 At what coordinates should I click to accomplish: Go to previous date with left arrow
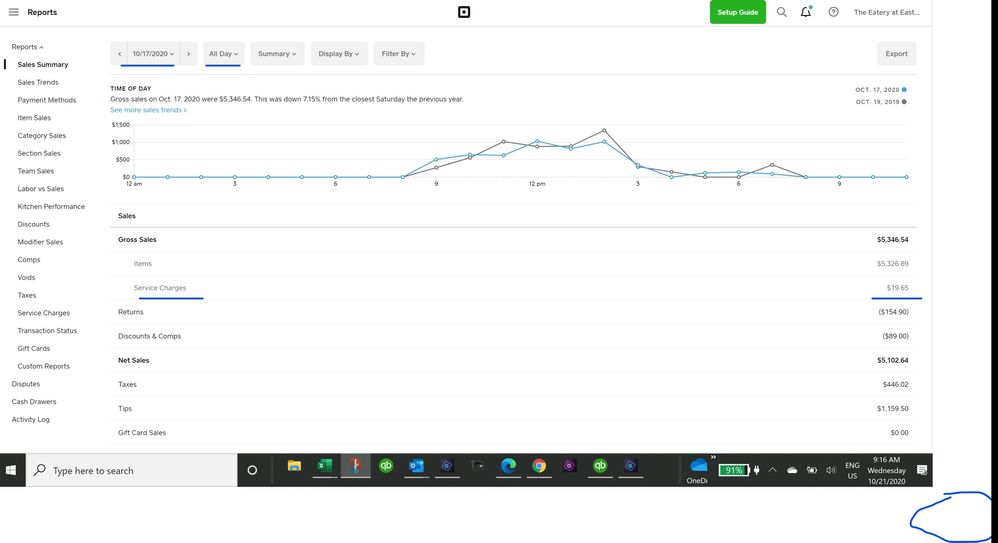119,54
